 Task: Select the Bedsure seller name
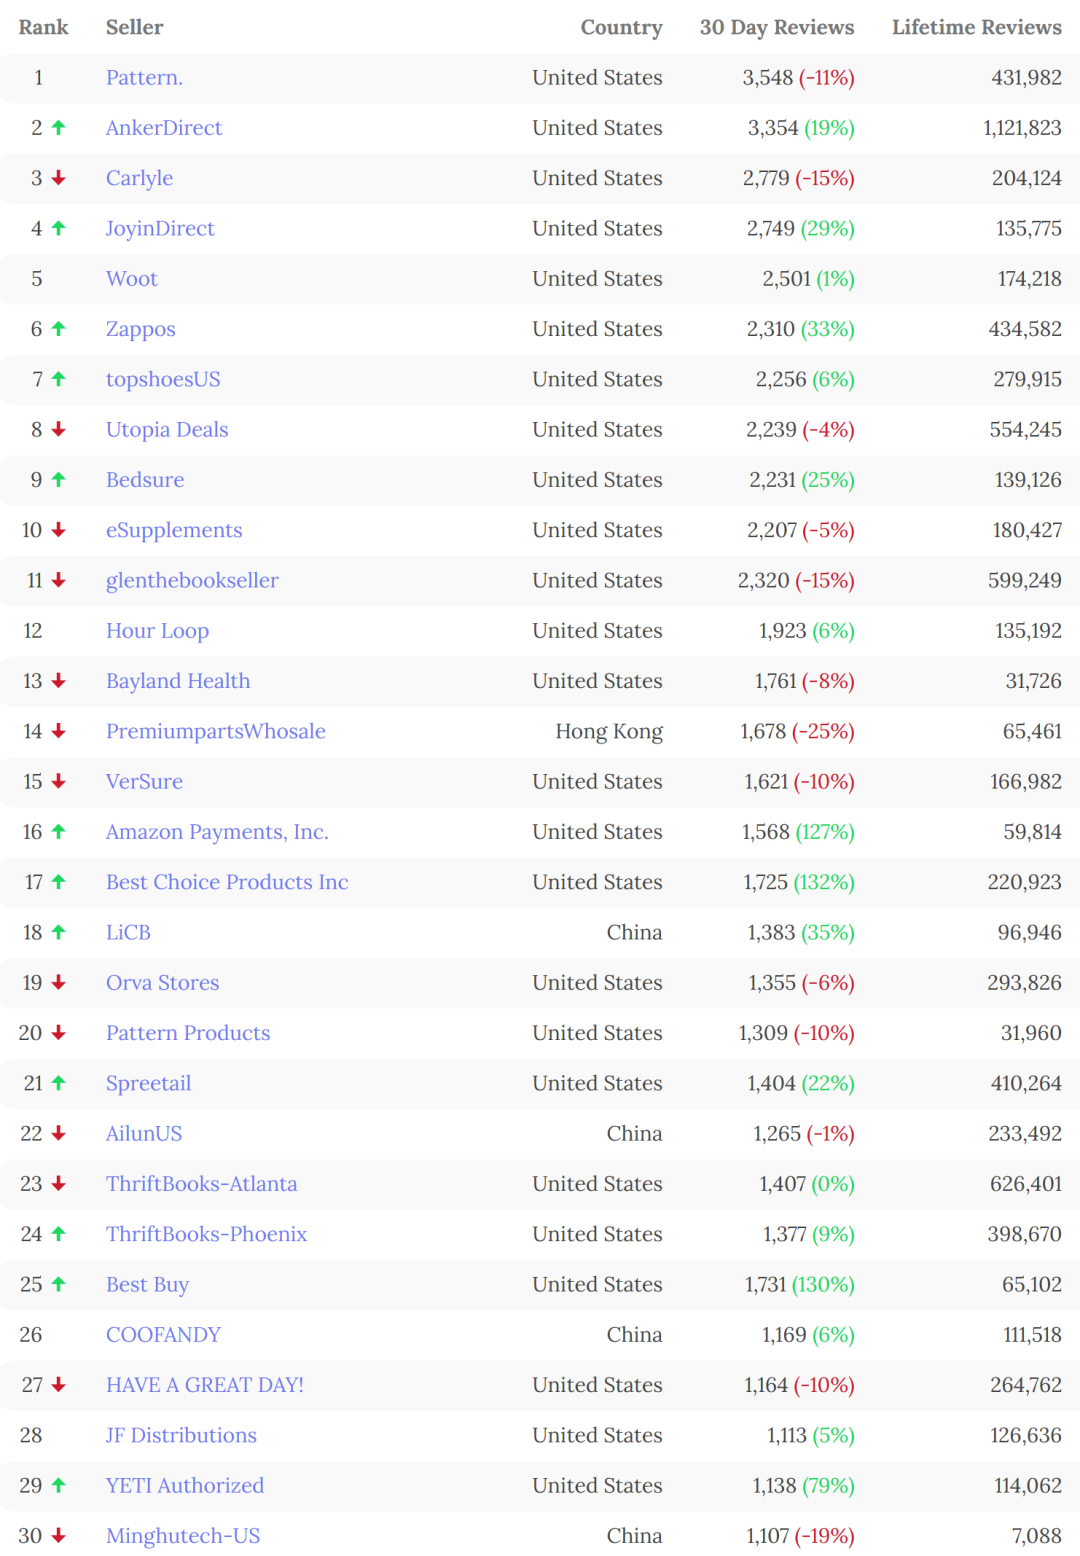145,480
